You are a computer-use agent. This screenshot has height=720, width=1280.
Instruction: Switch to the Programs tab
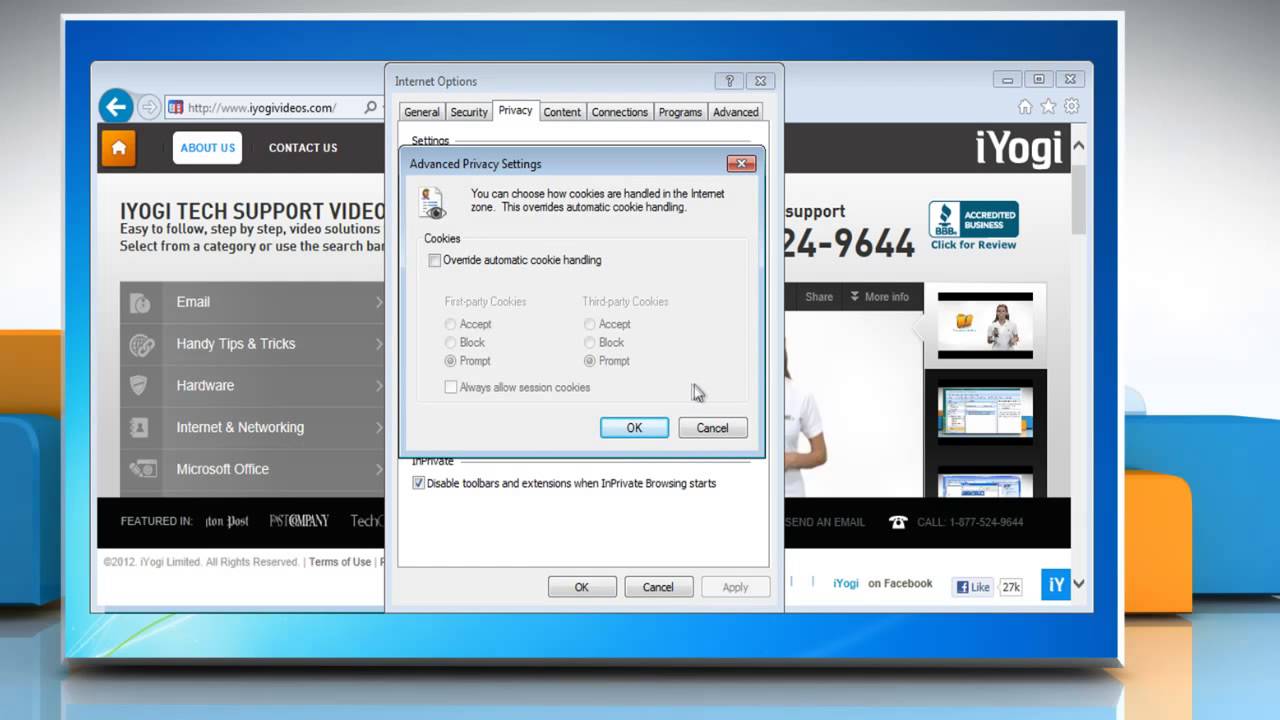(x=680, y=112)
